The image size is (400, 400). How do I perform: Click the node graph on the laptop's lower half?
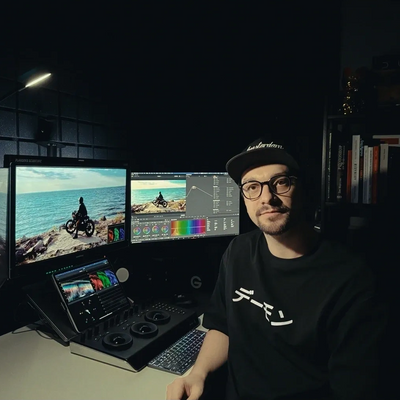[87, 310]
